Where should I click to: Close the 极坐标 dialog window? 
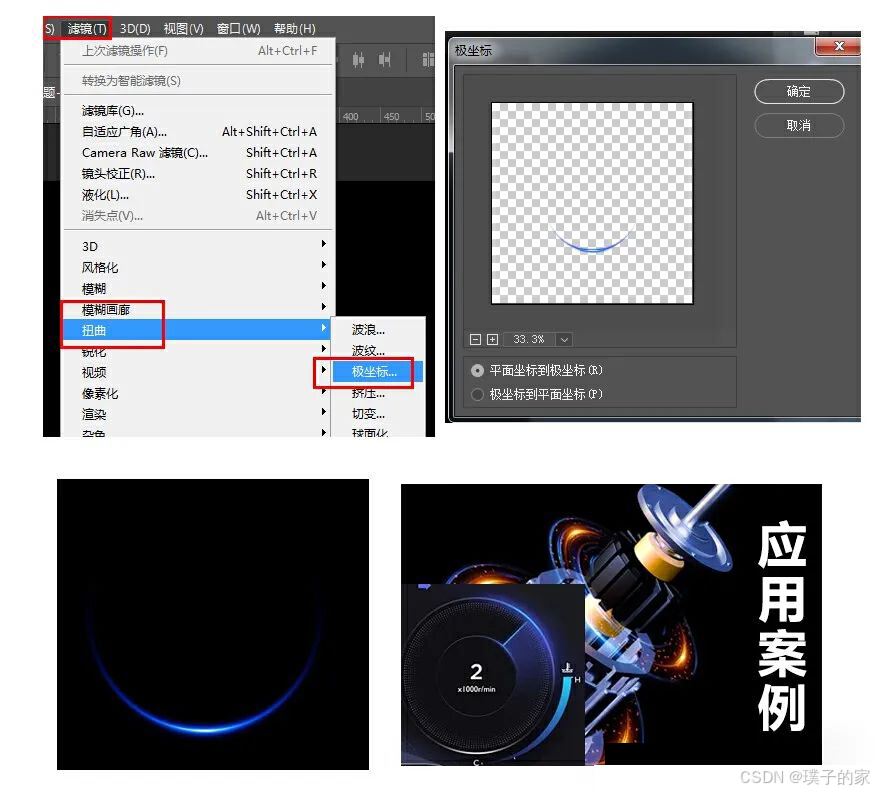click(838, 46)
